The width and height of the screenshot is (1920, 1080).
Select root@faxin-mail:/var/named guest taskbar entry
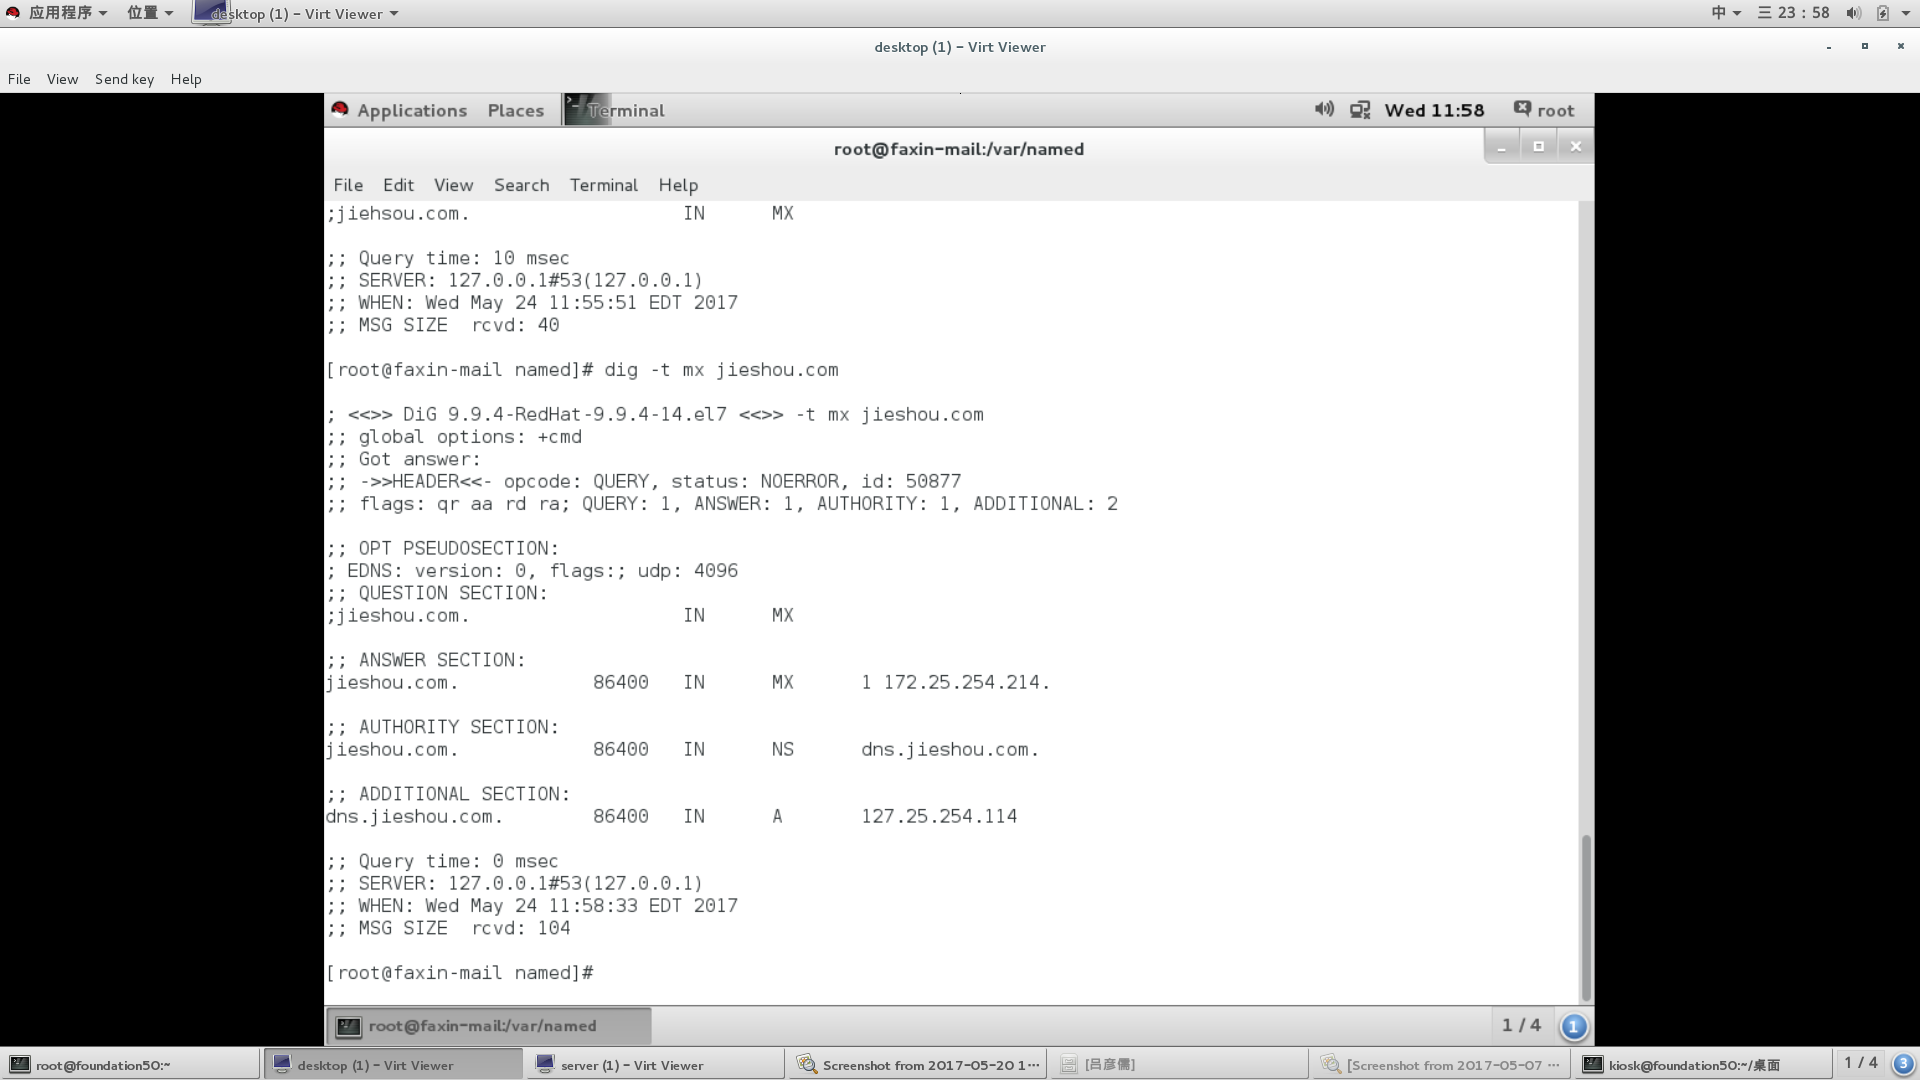(489, 1026)
